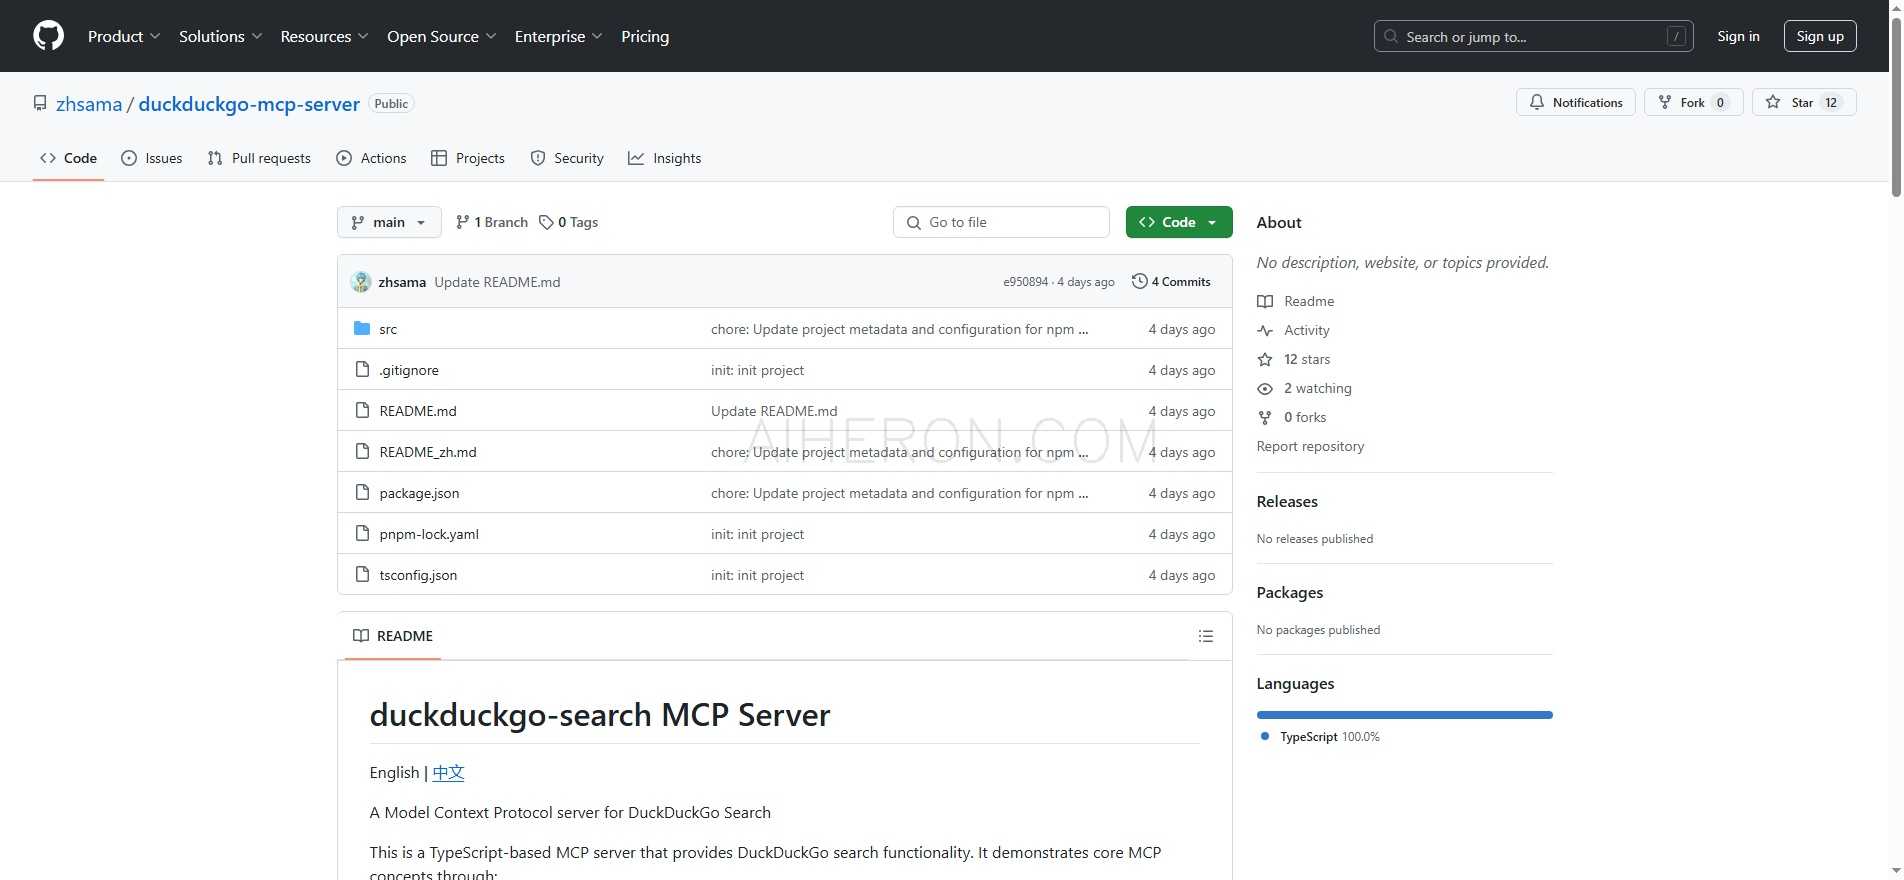Click commit hash e950894
Viewport: 1904px width, 880px height.
(1026, 282)
